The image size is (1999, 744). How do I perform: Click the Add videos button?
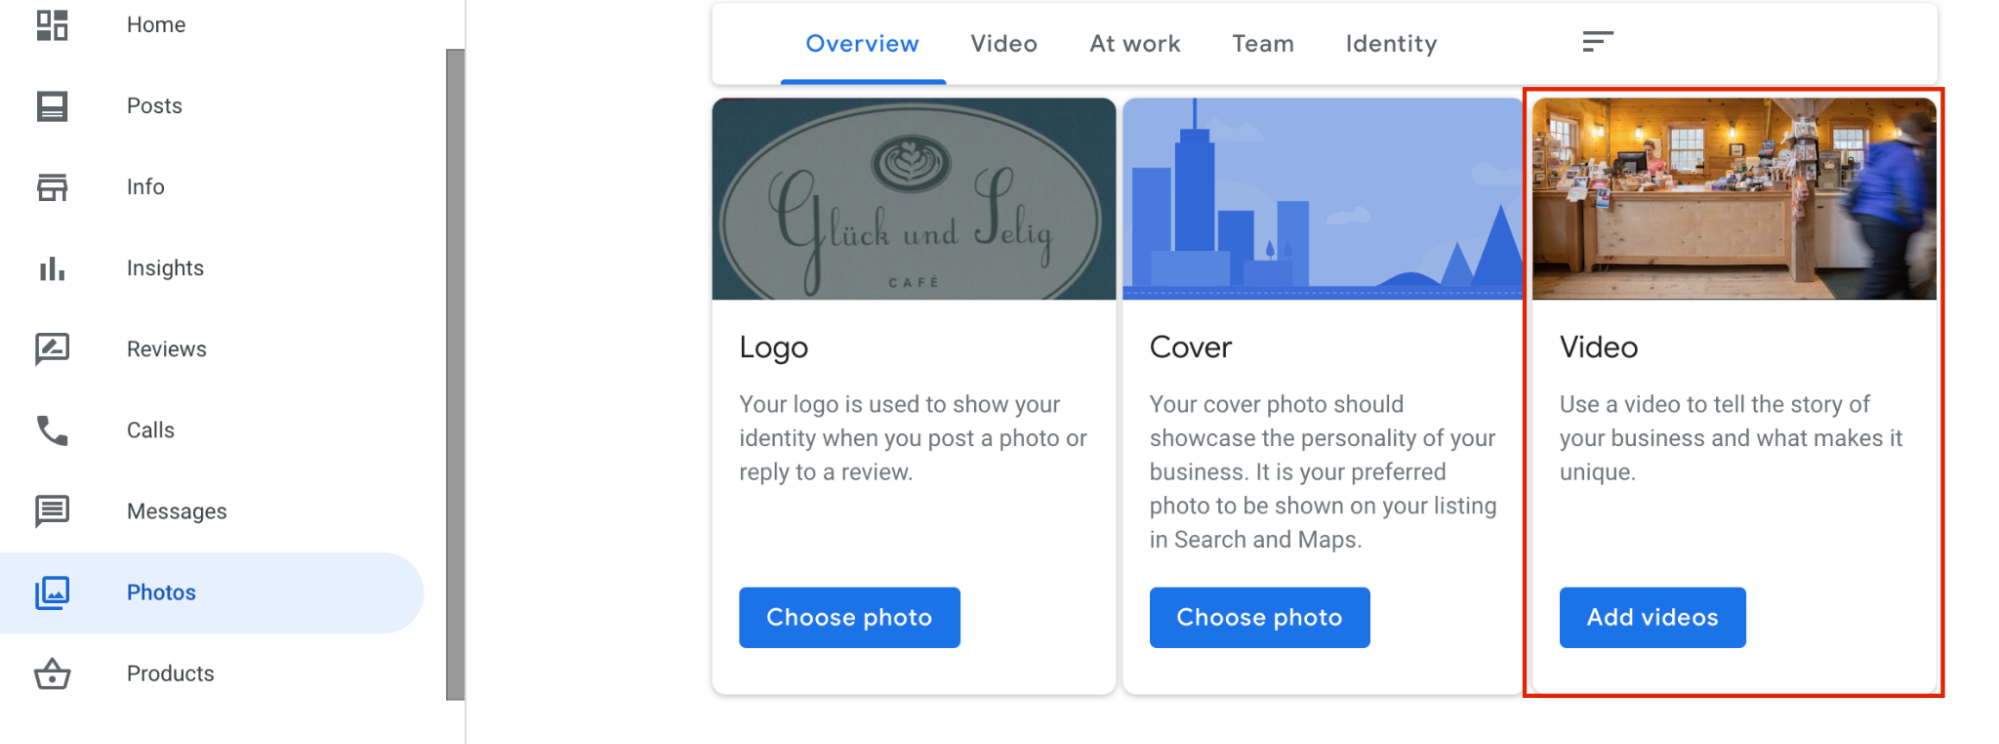pos(1652,617)
